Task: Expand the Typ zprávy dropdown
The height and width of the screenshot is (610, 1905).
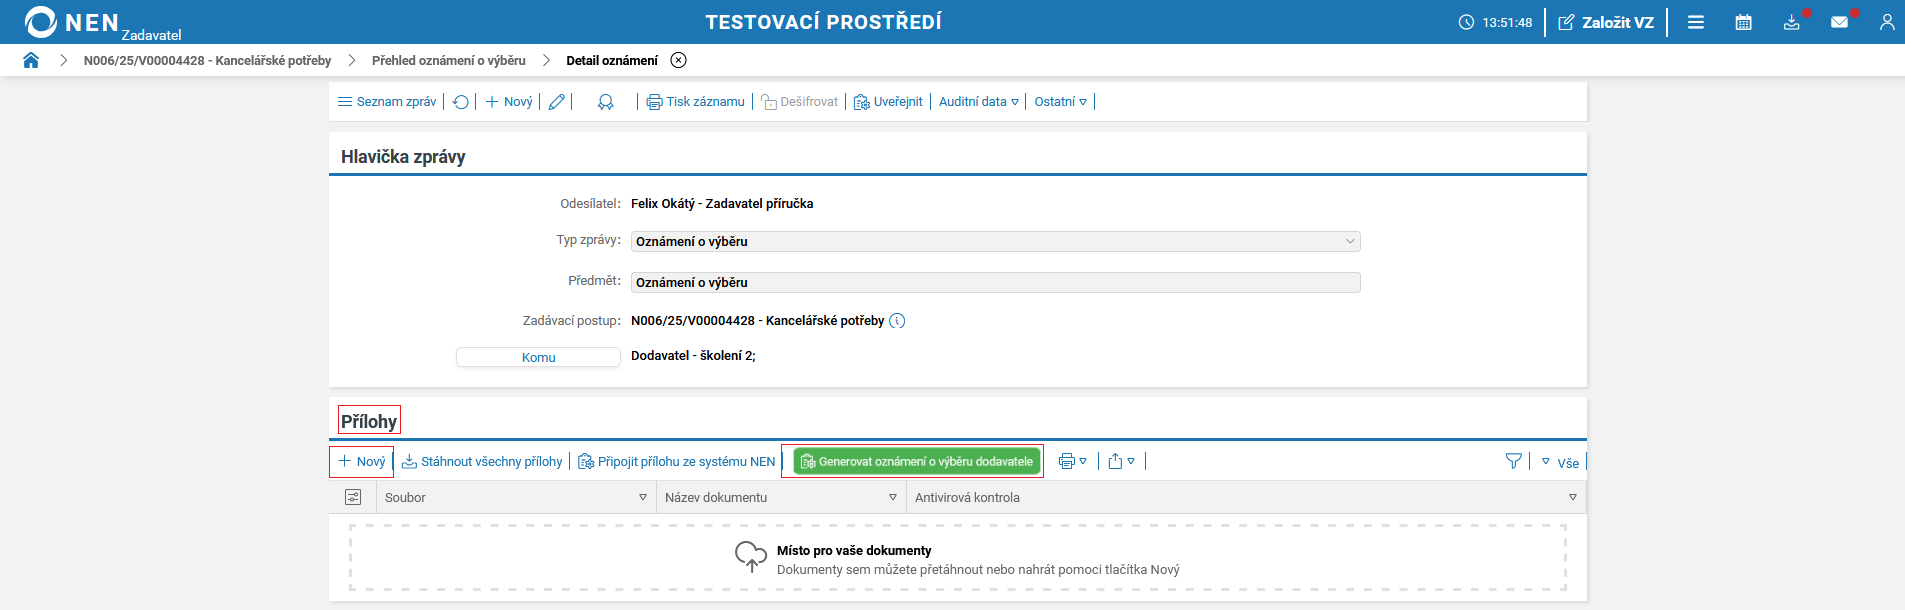Action: click(x=1350, y=241)
